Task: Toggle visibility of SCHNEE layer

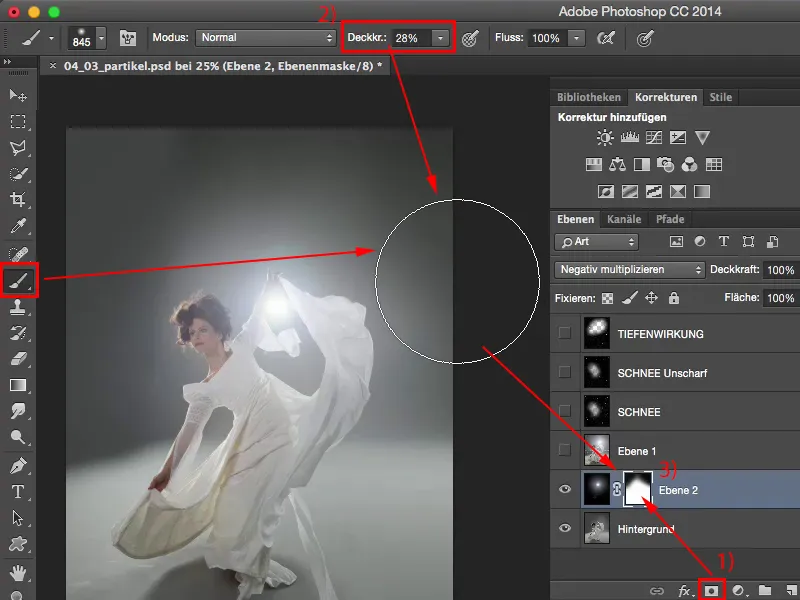Action: pyautogui.click(x=564, y=411)
